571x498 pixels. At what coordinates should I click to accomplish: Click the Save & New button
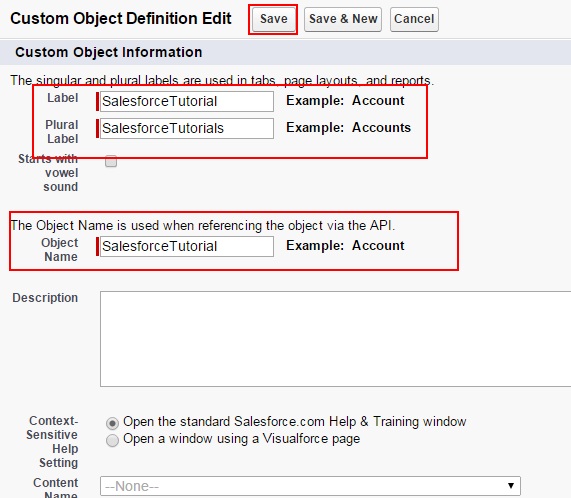point(343,19)
